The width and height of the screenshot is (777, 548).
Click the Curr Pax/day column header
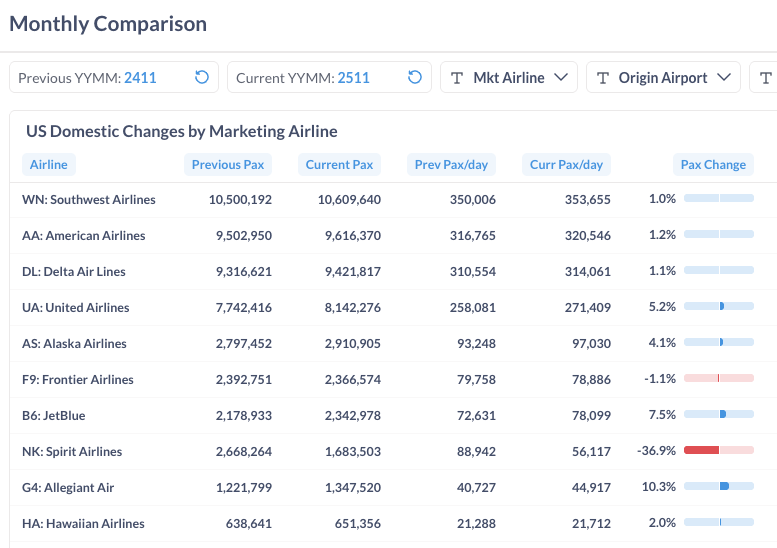[x=566, y=165]
